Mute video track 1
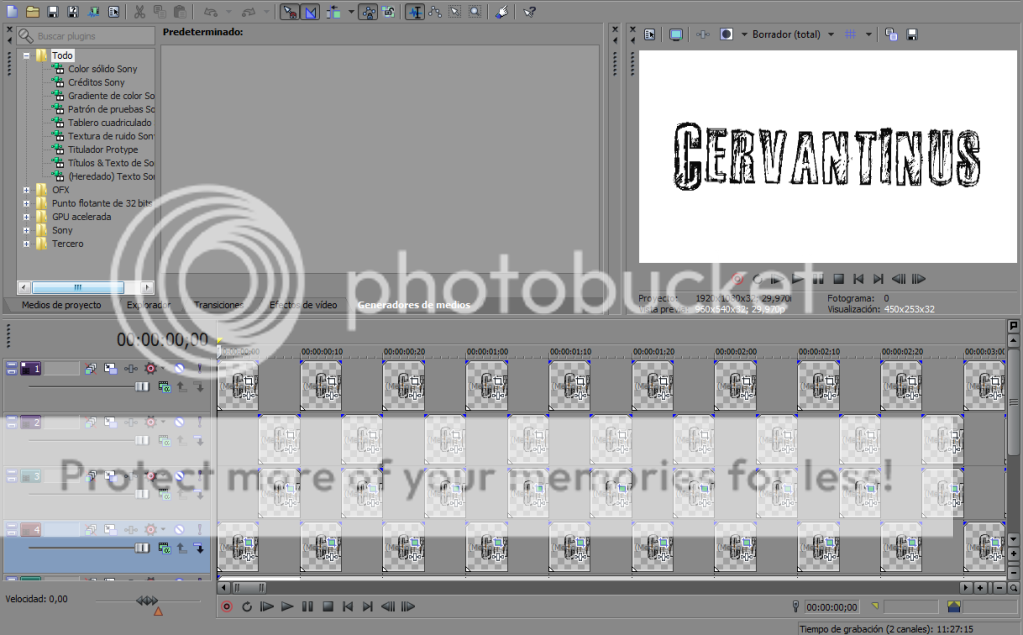 click(179, 369)
